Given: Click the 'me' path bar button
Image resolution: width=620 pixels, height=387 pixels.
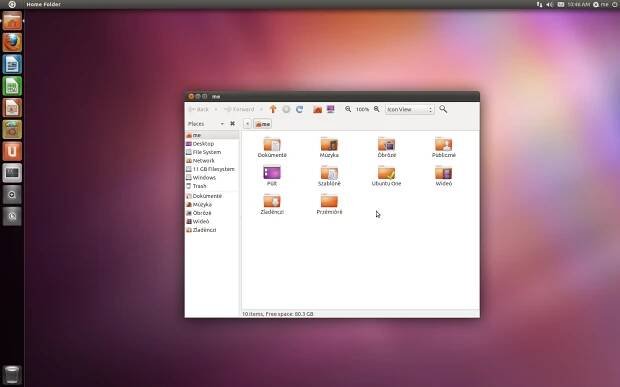Looking at the screenshot, I should pyautogui.click(x=263, y=124).
